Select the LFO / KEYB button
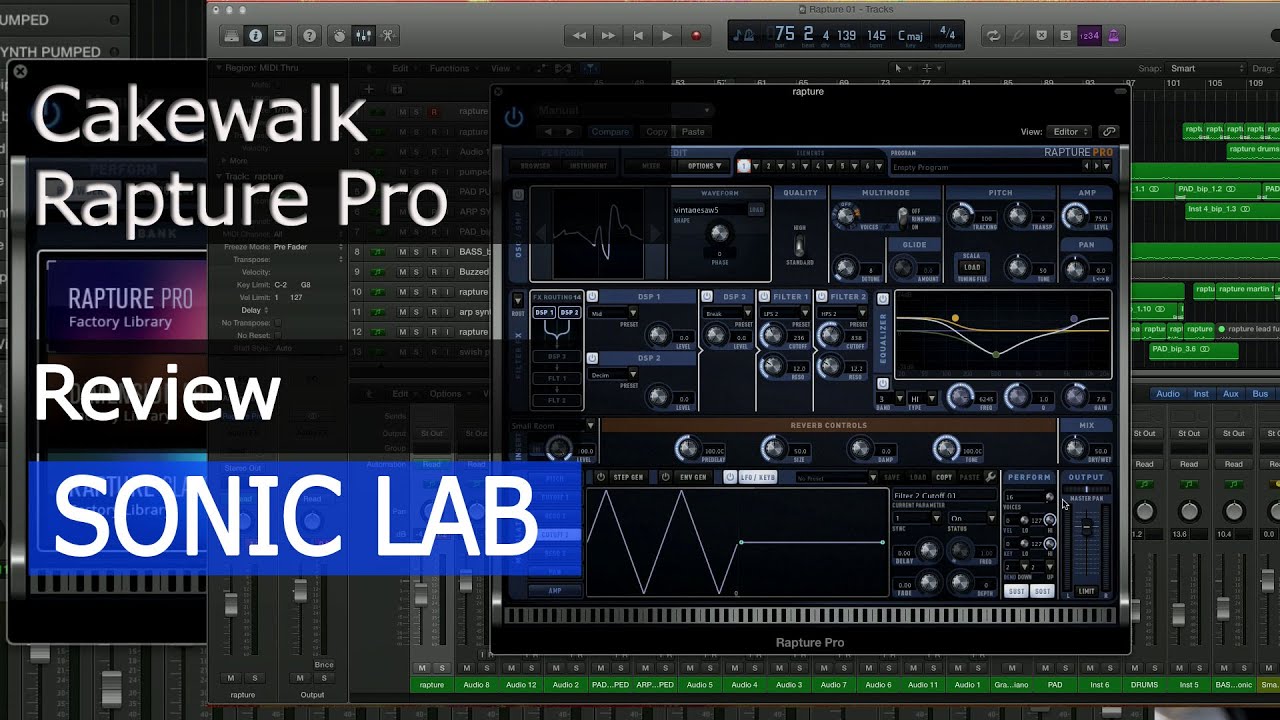Viewport: 1280px width, 720px height. click(757, 477)
